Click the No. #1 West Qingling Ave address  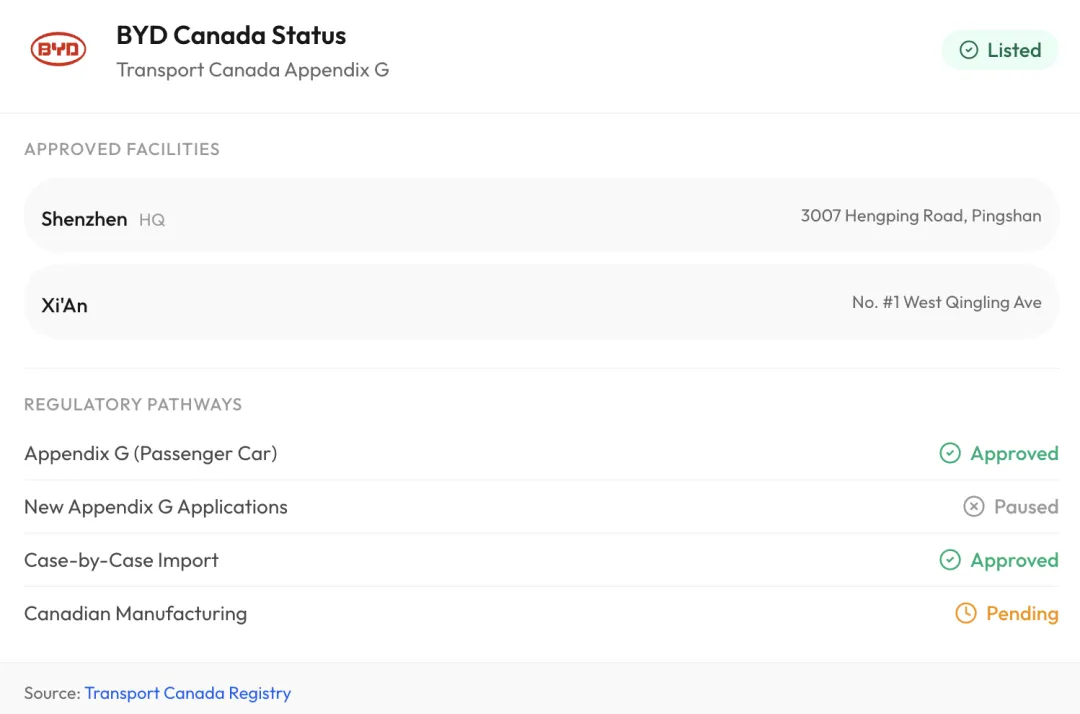(x=947, y=303)
